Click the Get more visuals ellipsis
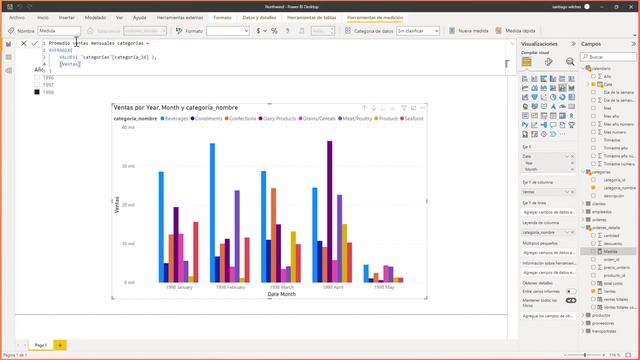Screen dimensions: 640x360 coord(562,134)
